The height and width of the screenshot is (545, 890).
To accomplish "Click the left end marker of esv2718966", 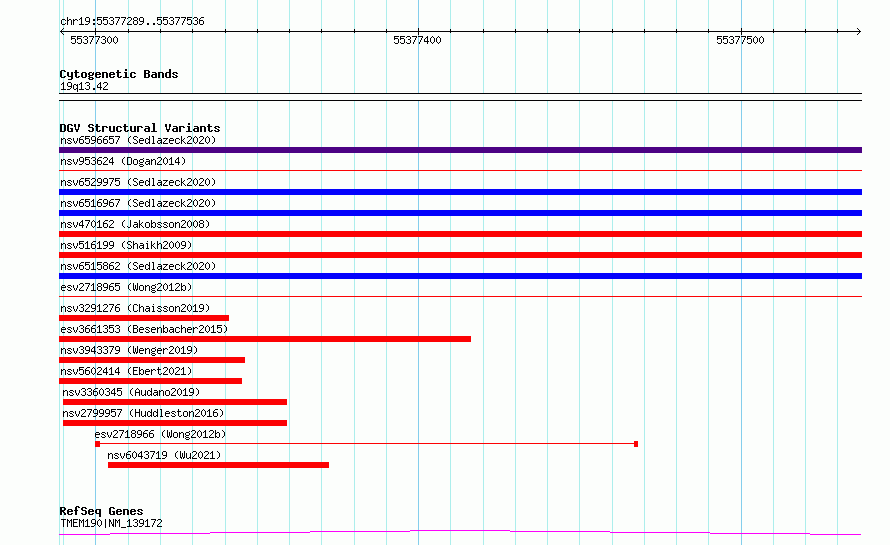I will (x=98, y=444).
